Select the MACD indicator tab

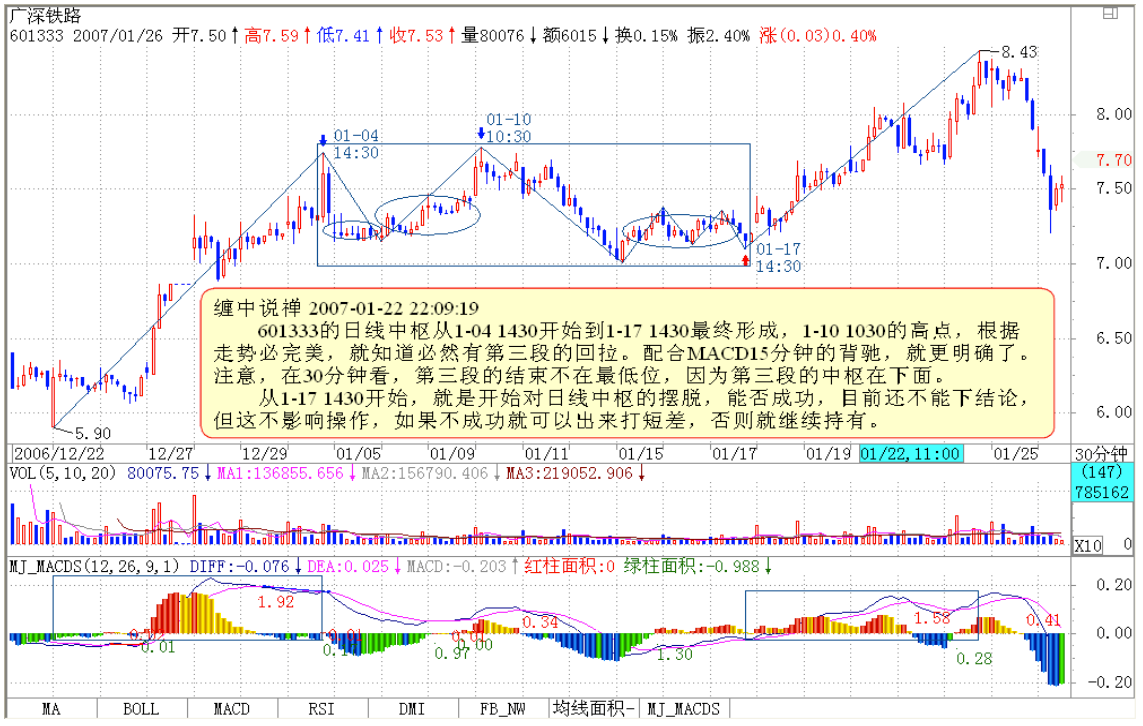(231, 709)
